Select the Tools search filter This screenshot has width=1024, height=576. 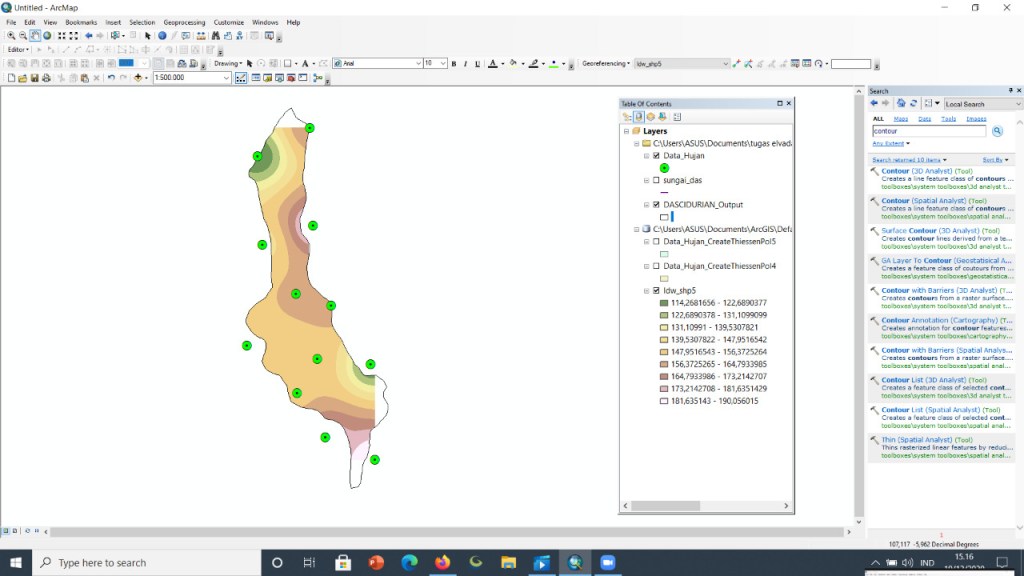coord(948,119)
